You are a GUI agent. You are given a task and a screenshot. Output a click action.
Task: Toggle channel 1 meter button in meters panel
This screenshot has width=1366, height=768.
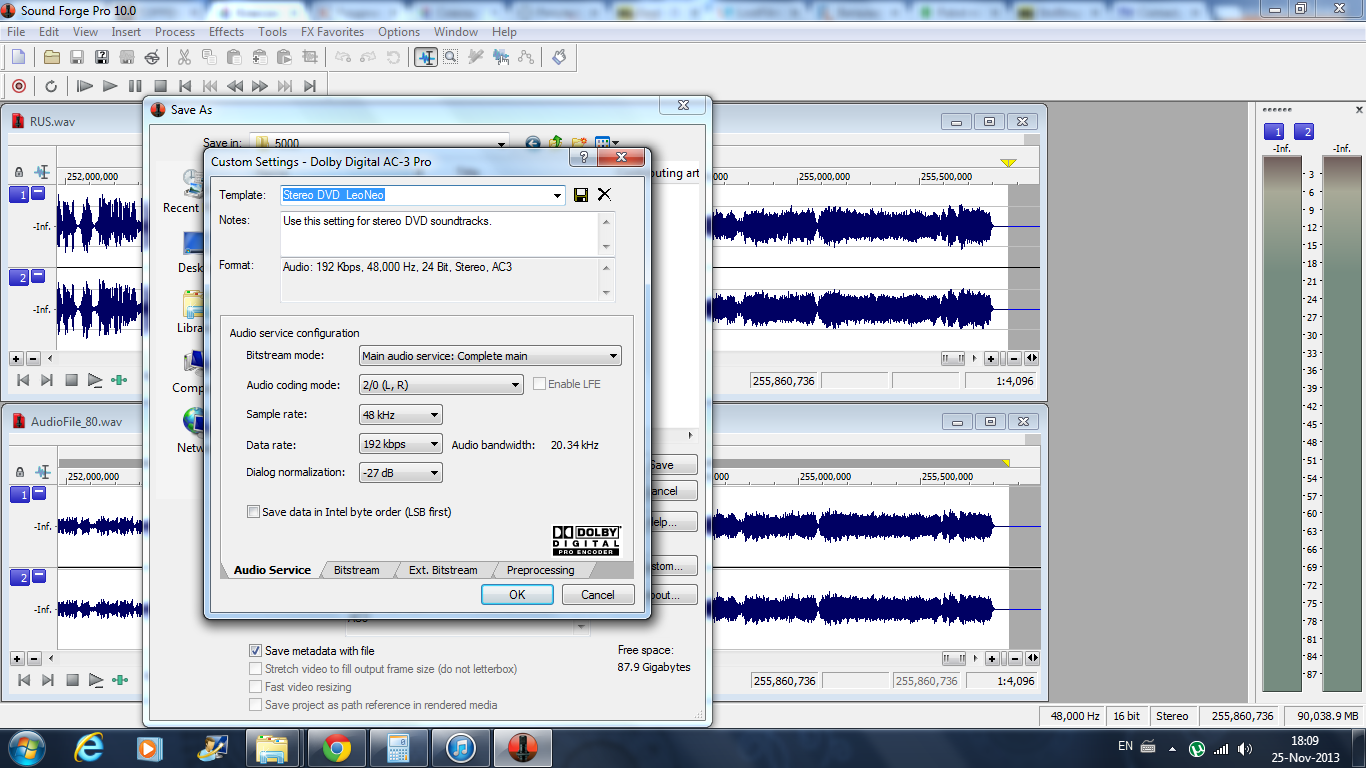(x=1274, y=132)
